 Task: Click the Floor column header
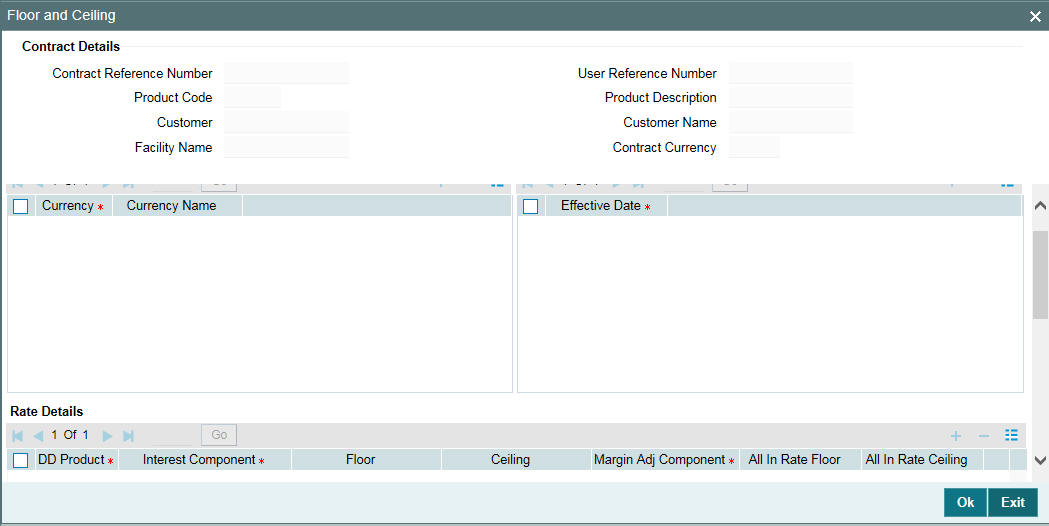(366, 460)
